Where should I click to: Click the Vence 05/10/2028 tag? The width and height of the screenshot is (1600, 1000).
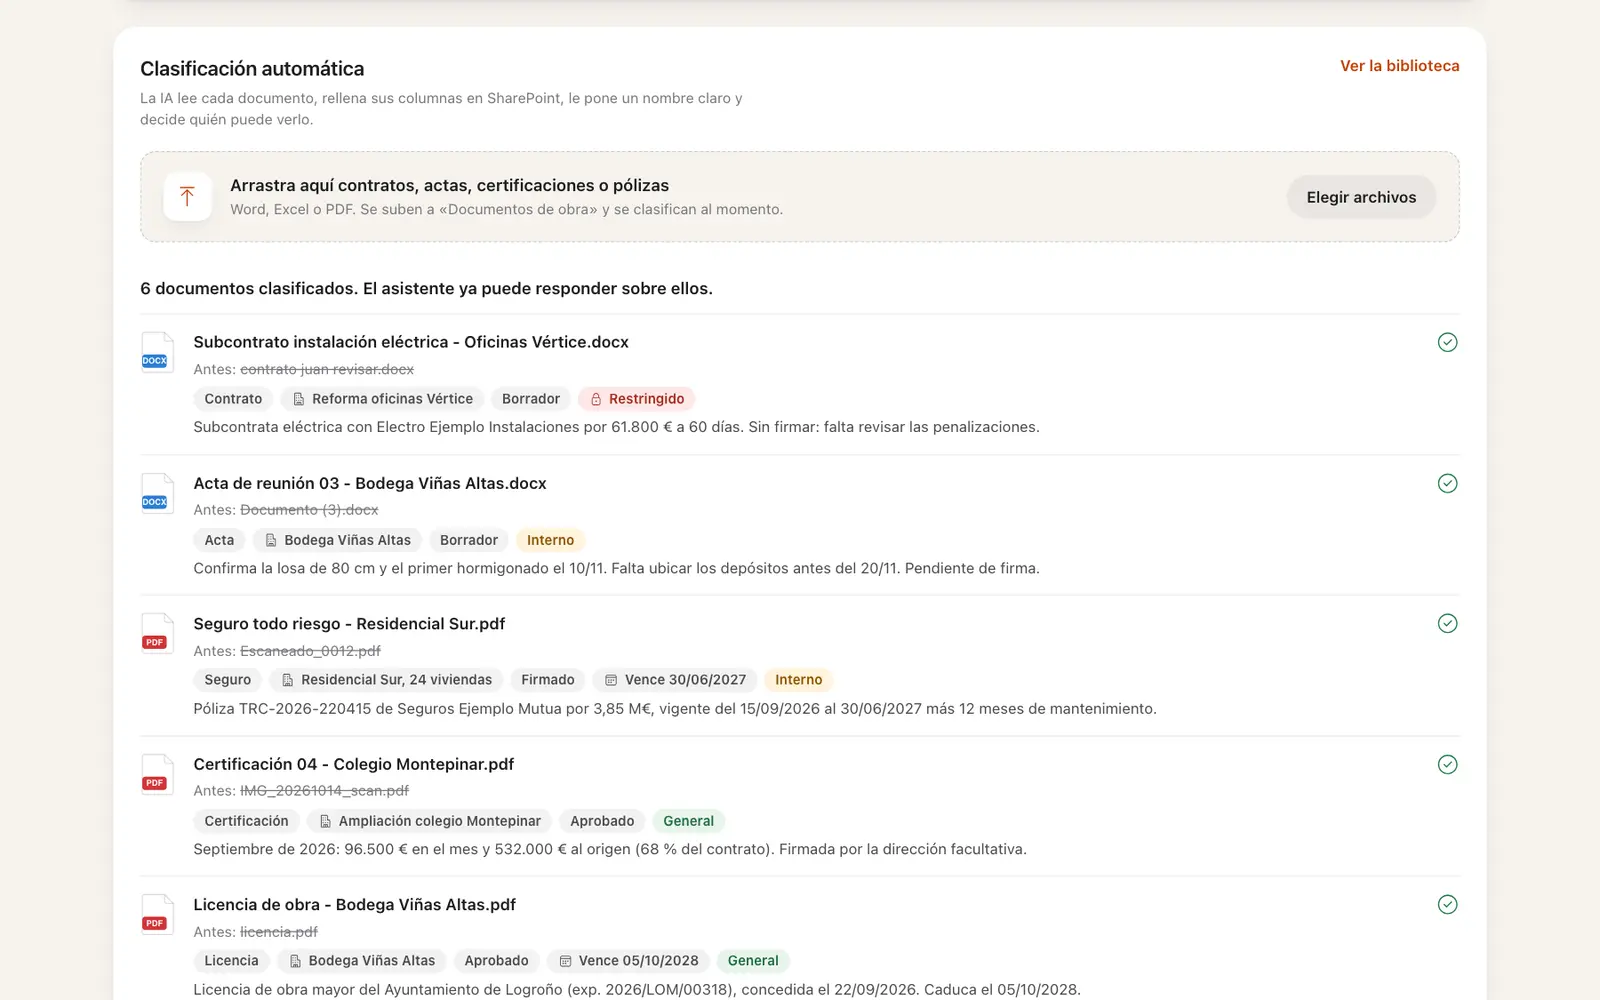[628, 961]
